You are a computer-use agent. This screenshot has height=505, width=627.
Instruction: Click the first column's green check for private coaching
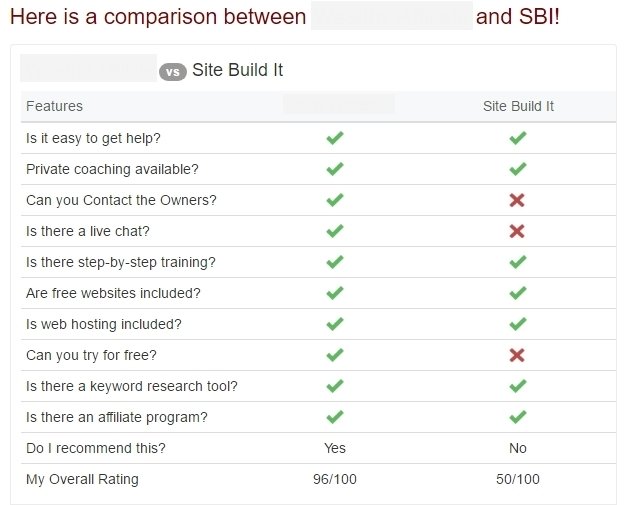(335, 169)
